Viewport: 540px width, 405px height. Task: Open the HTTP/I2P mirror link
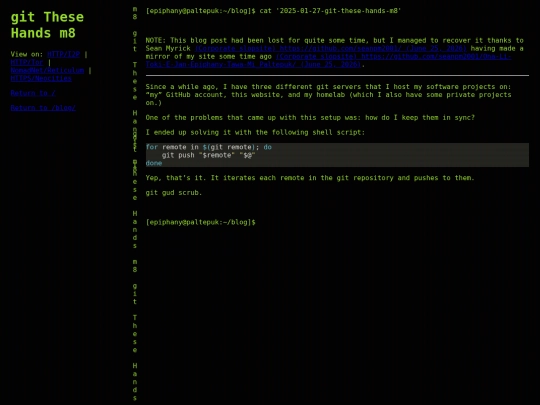[x=63, y=54]
